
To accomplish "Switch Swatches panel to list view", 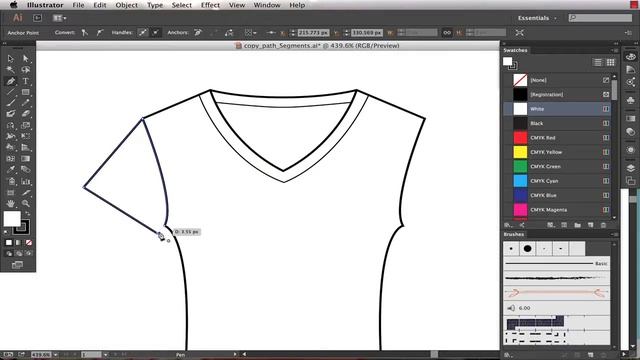I will pyautogui.click(x=598, y=62).
